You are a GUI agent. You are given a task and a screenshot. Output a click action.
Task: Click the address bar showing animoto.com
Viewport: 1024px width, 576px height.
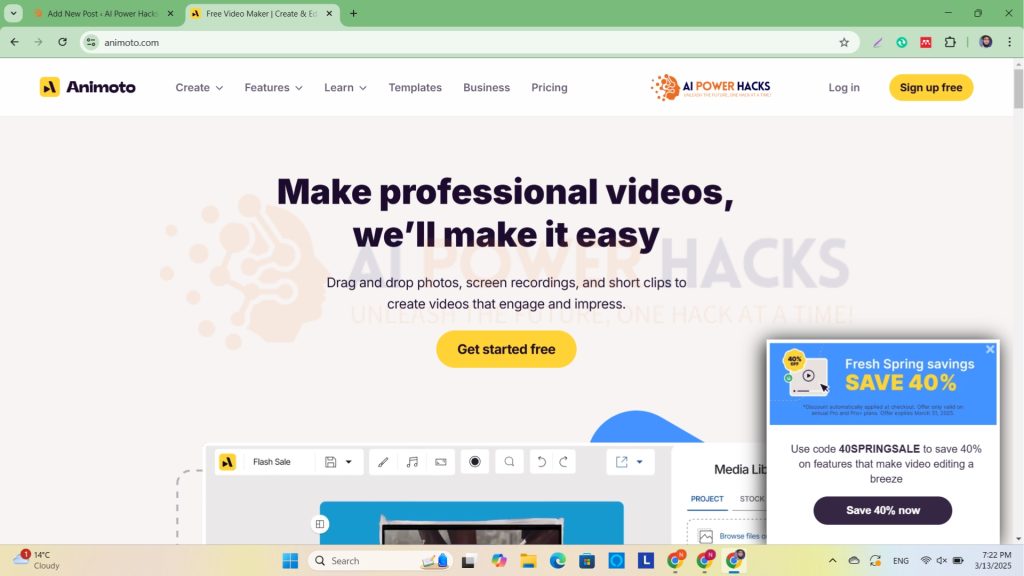(450, 42)
